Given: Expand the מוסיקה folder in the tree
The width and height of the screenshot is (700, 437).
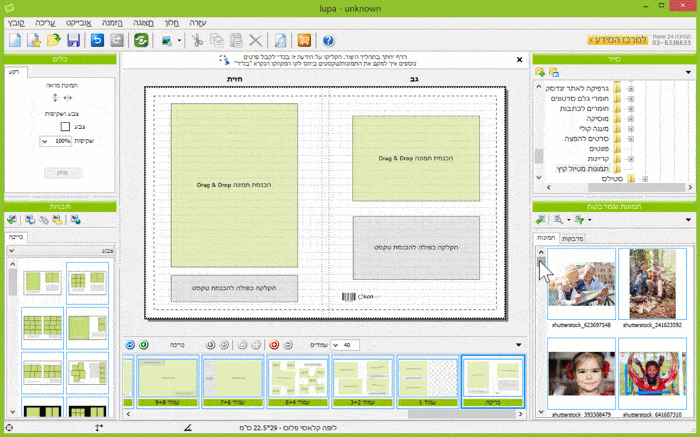Looking at the screenshot, I should pos(631,117).
